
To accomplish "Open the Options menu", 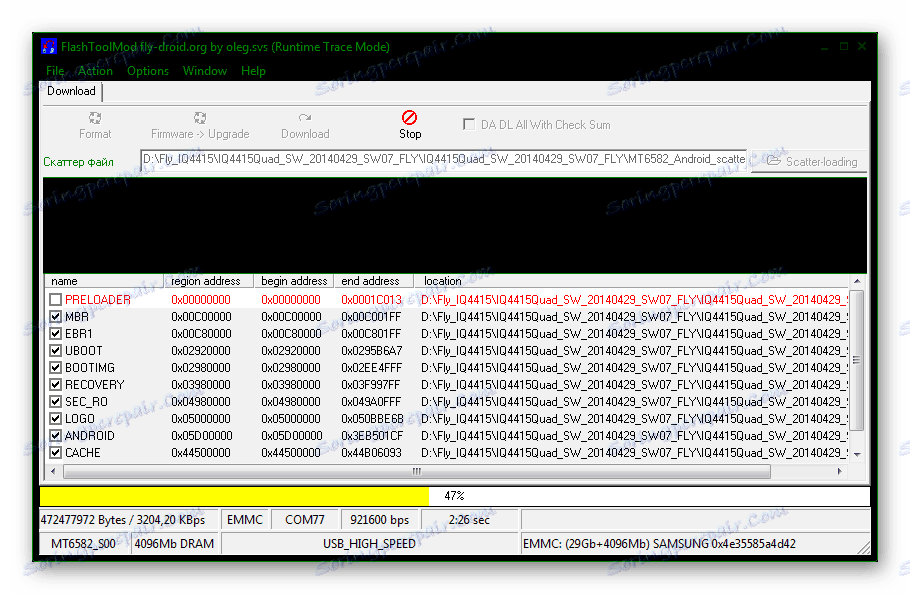I will pyautogui.click(x=148, y=71).
